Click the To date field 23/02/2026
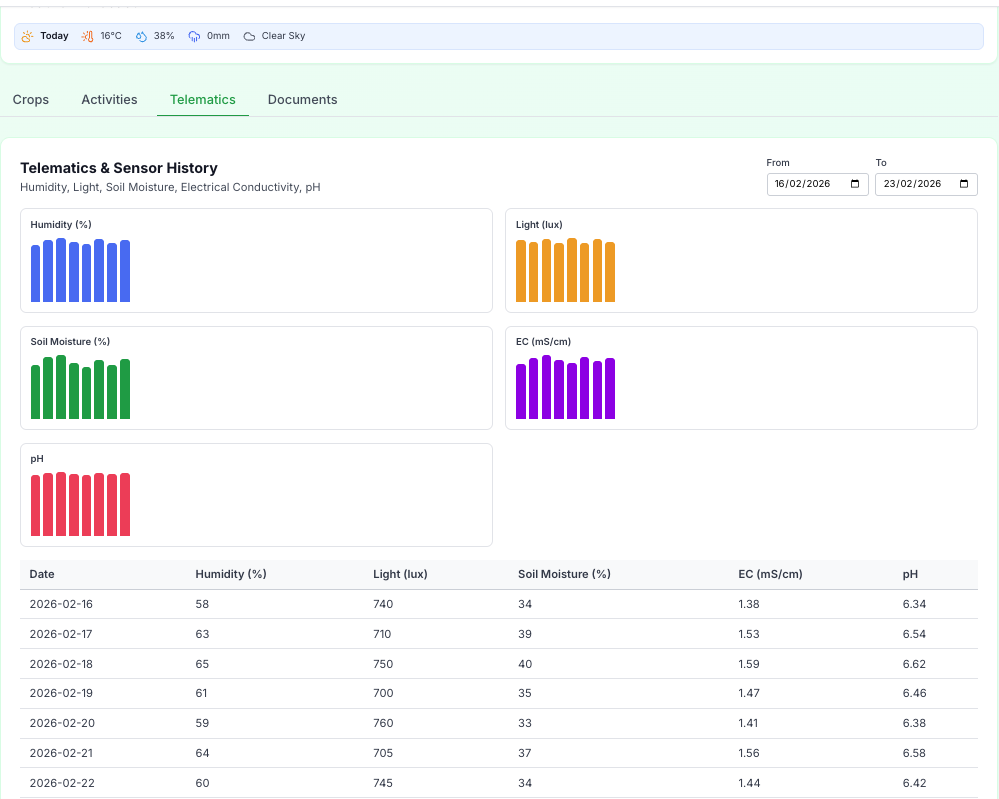The width and height of the screenshot is (999, 799). click(926, 184)
